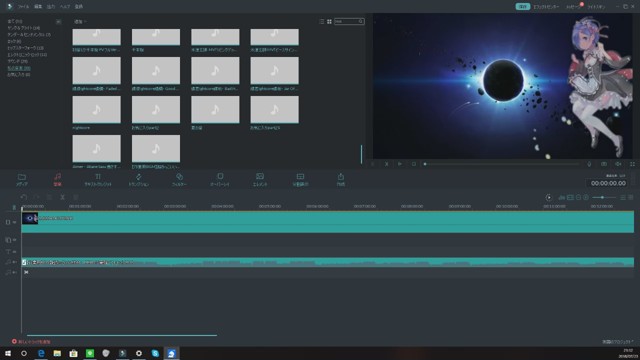This screenshot has width=640, height=360.
Task: Open the Overlays tab icon
Action: click(x=220, y=176)
